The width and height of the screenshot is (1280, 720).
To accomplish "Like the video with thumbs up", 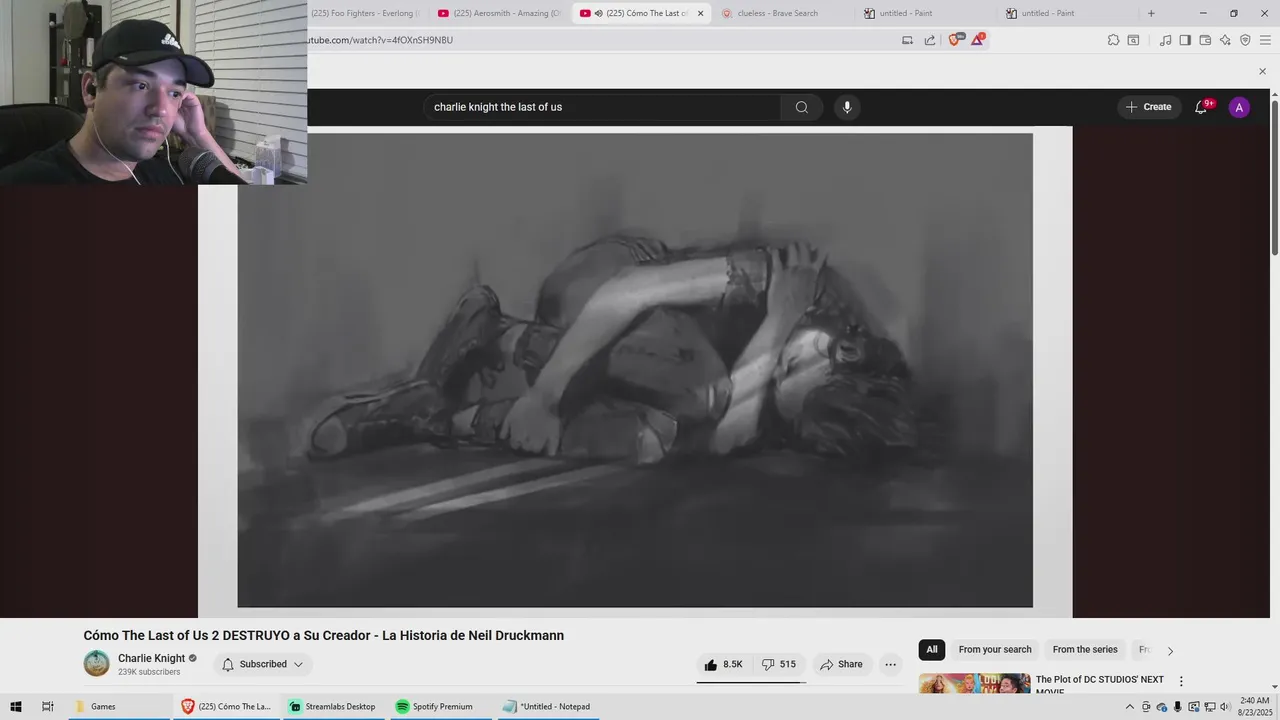I will [x=723, y=664].
